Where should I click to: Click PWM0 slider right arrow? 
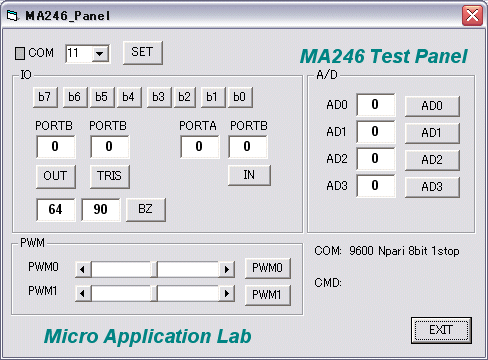pyautogui.click(x=227, y=269)
